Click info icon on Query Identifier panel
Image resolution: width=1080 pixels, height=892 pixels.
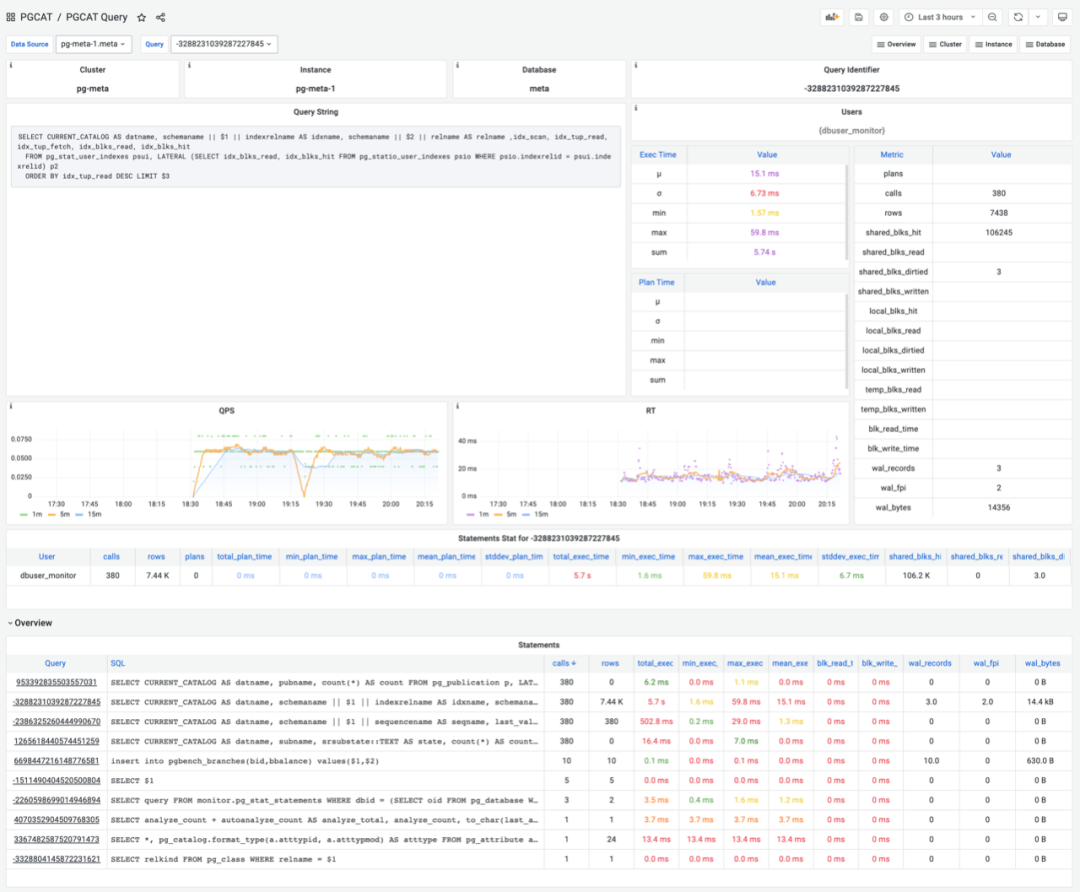pos(636,65)
